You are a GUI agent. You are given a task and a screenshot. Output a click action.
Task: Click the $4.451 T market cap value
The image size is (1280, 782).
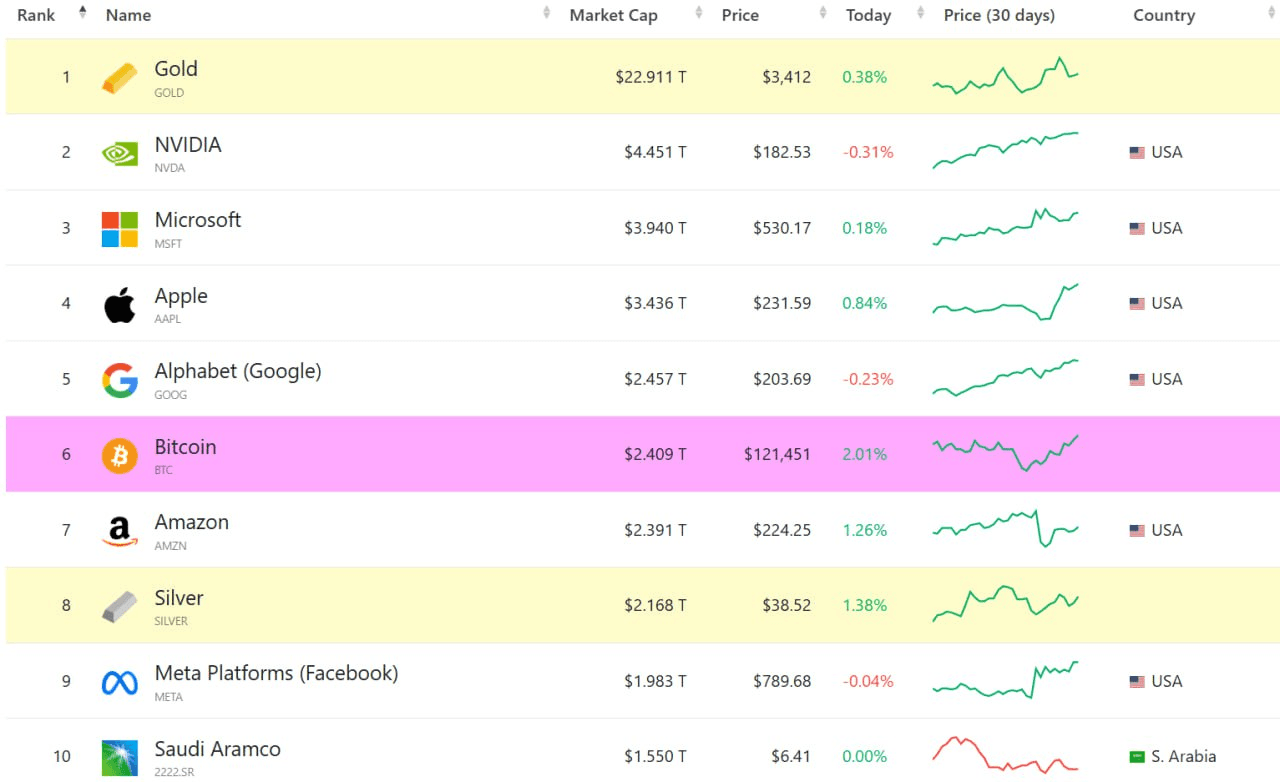tap(655, 153)
